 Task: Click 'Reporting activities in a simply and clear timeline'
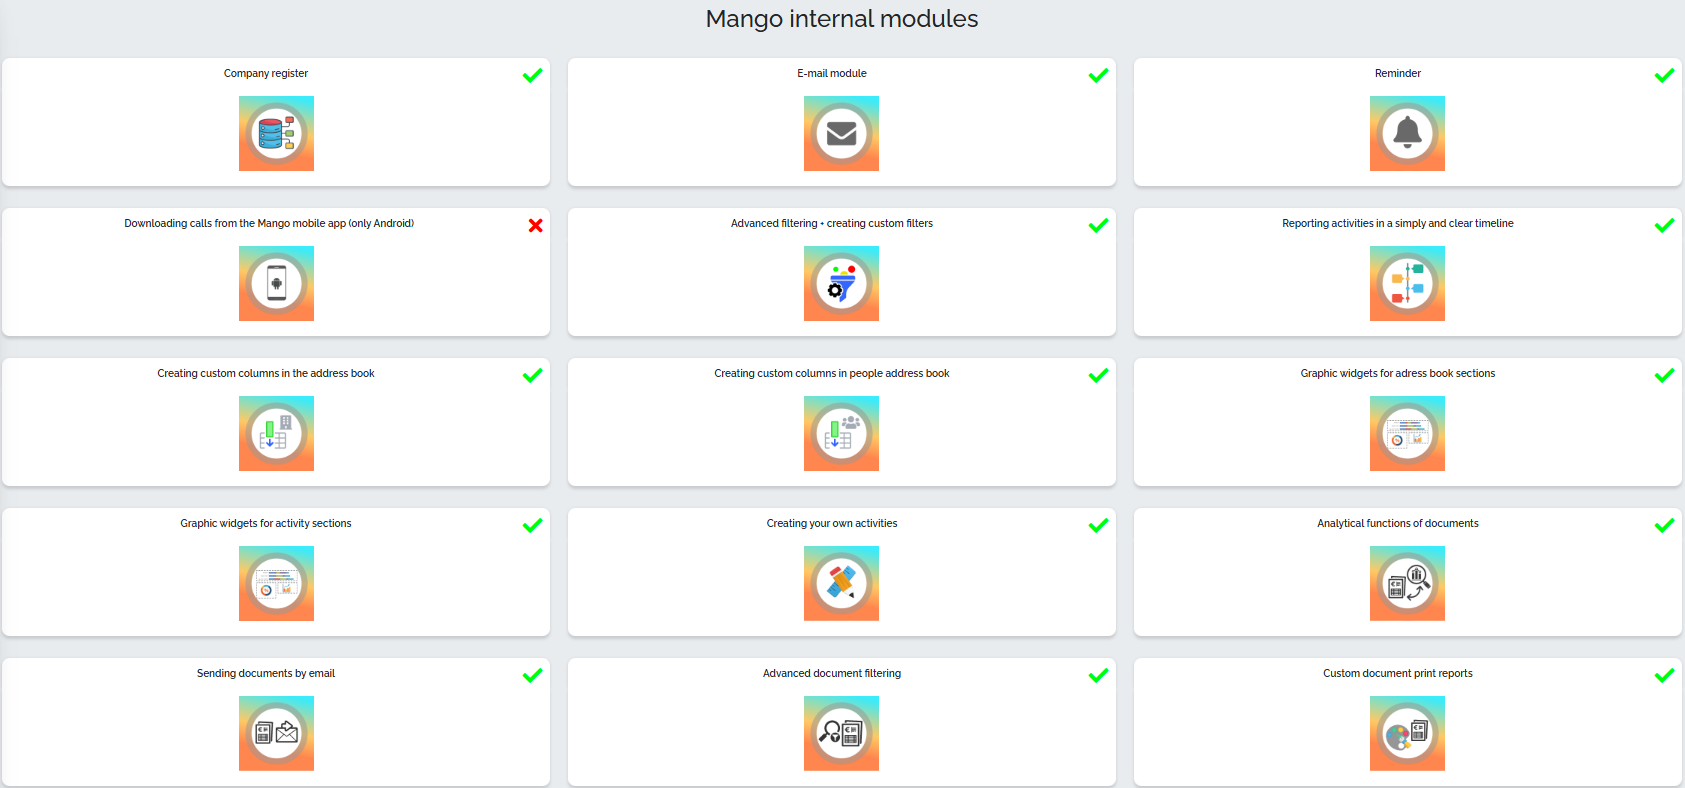point(1398,223)
